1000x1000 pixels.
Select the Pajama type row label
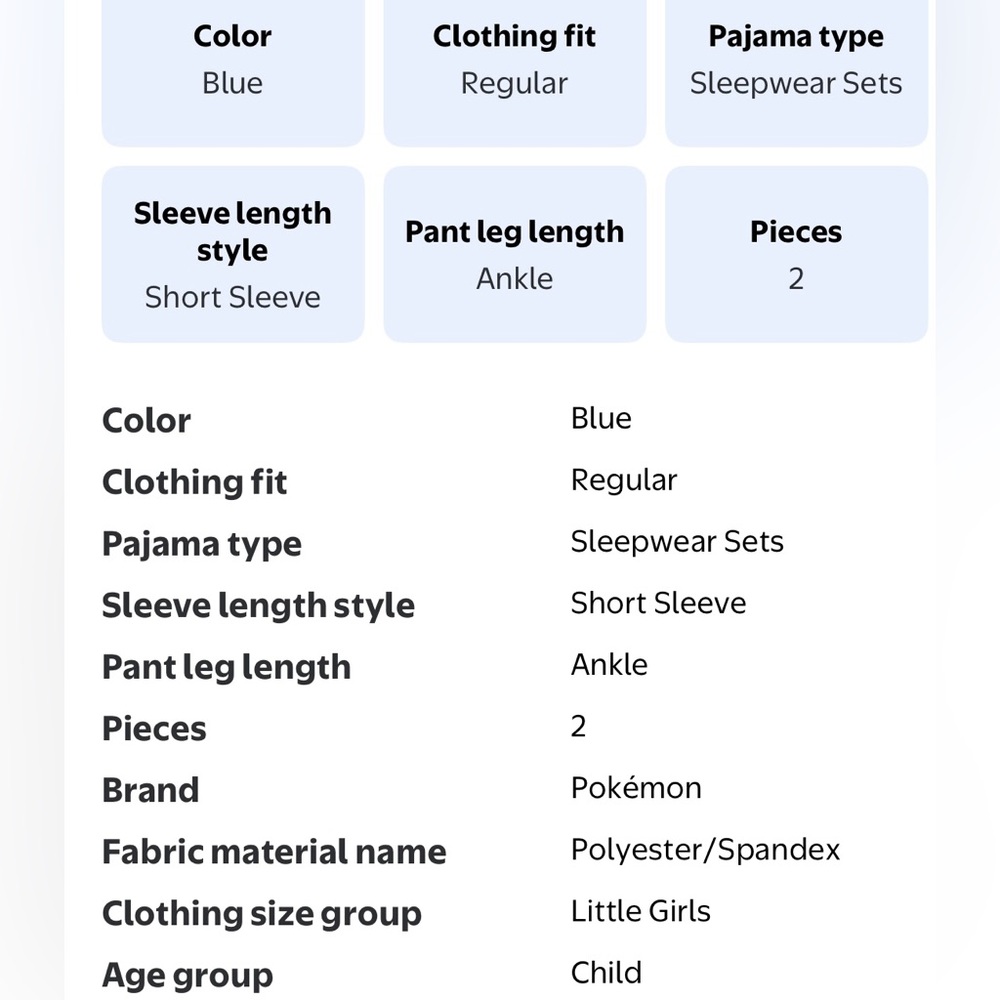point(202,545)
